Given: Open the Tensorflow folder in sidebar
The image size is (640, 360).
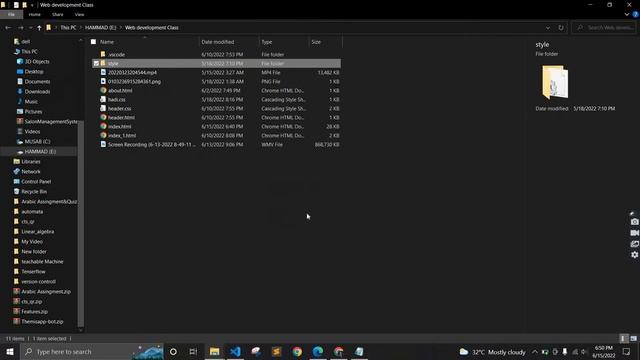Looking at the screenshot, I should (33, 271).
